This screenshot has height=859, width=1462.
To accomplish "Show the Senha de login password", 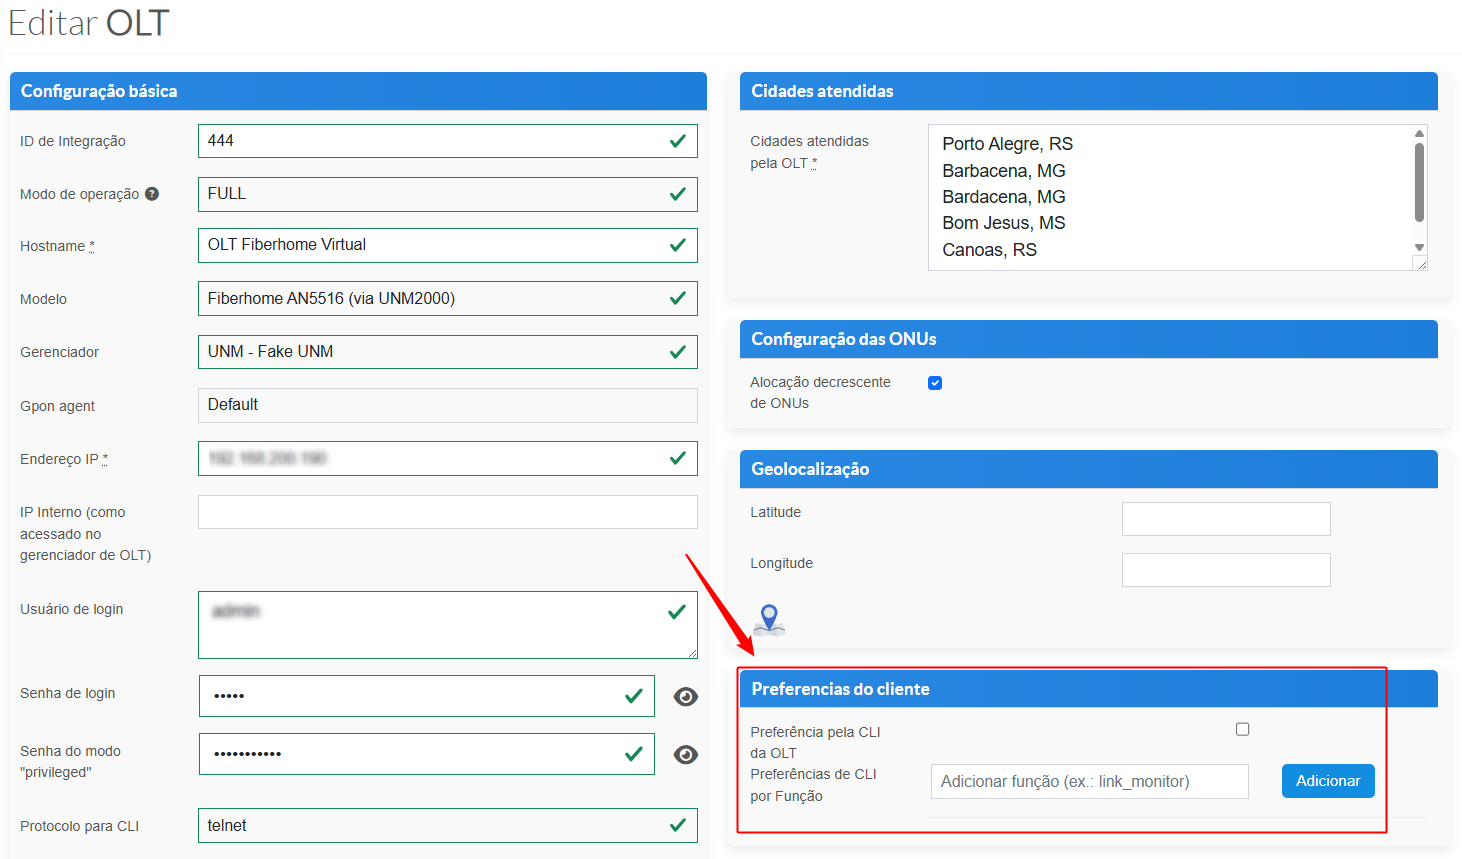I will (686, 697).
